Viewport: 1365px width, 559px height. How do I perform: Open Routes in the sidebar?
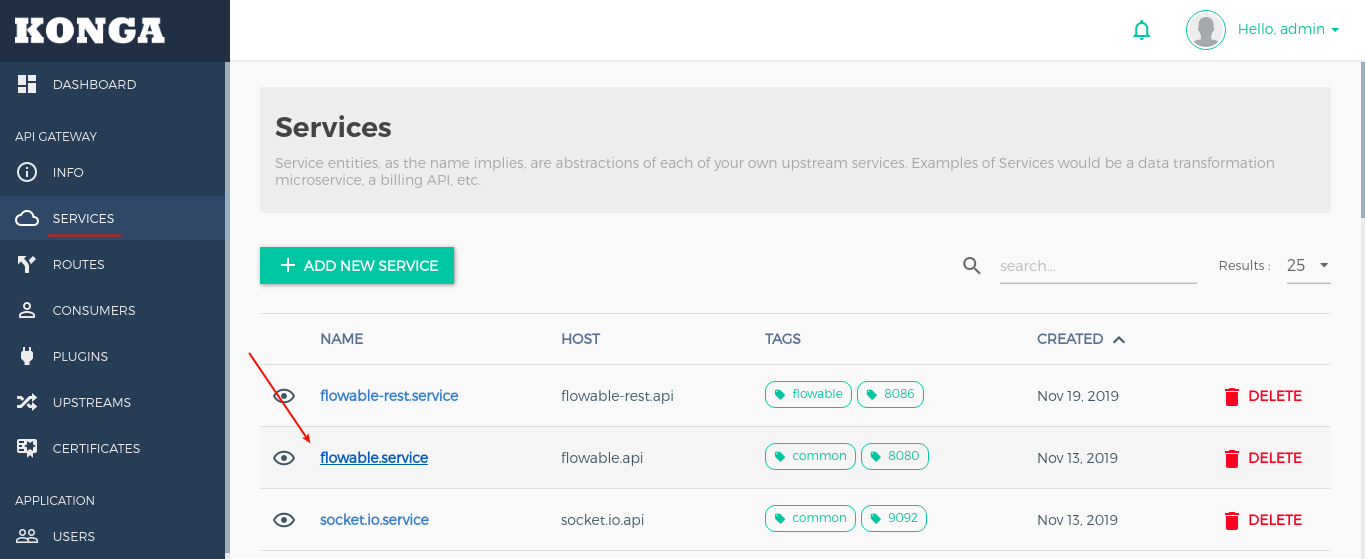[x=78, y=265]
